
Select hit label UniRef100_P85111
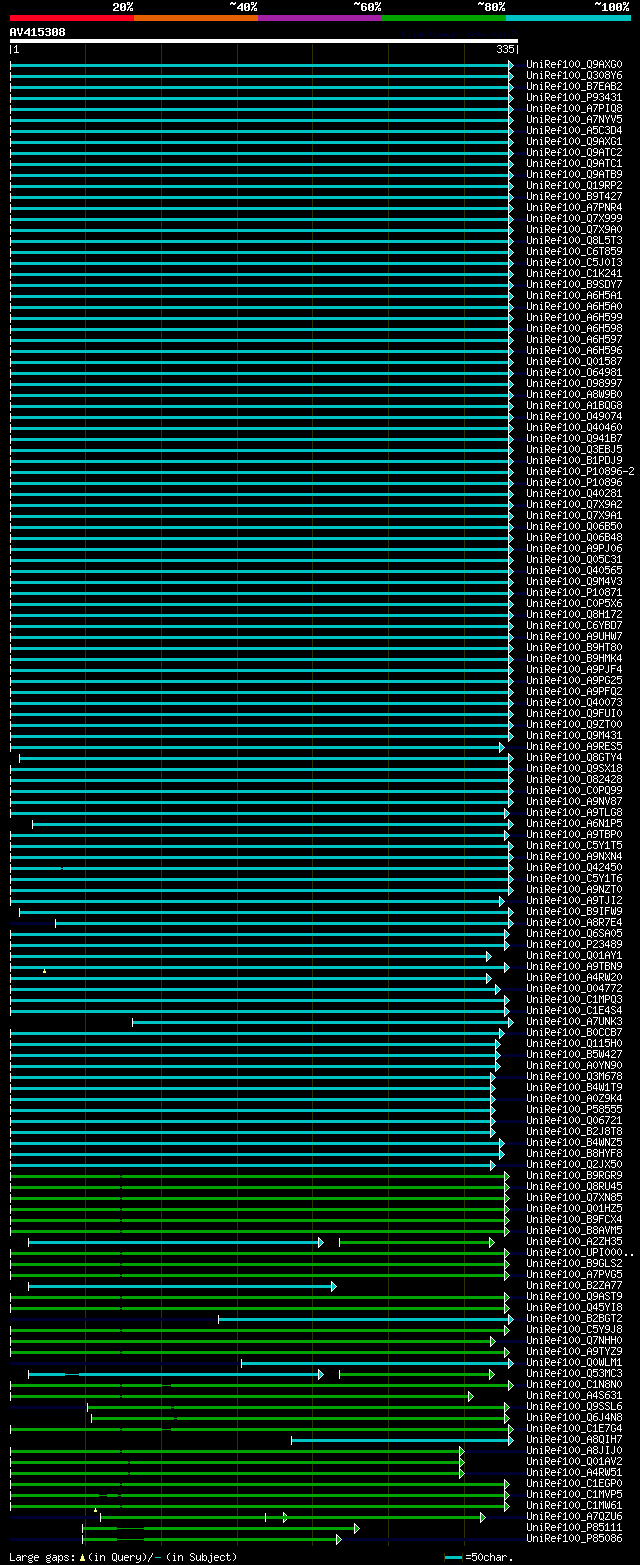(574, 1528)
